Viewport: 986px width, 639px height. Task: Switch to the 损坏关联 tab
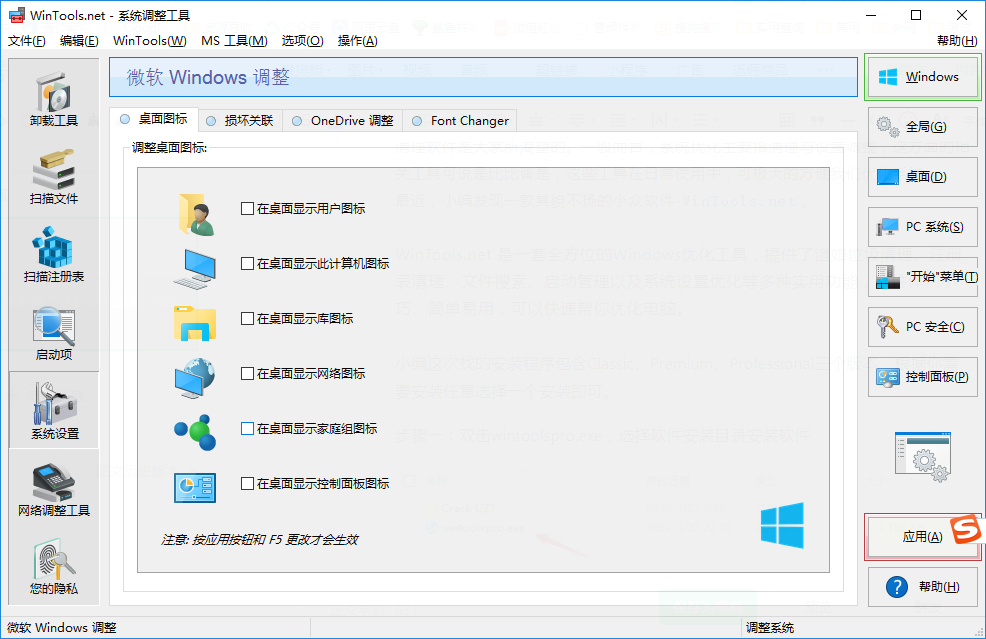240,121
